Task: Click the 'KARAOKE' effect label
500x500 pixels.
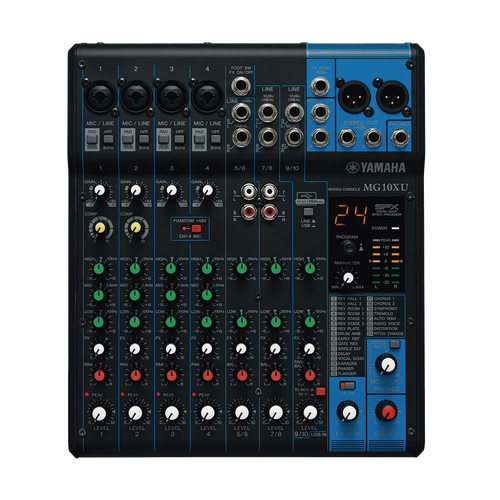Action: tap(346, 363)
